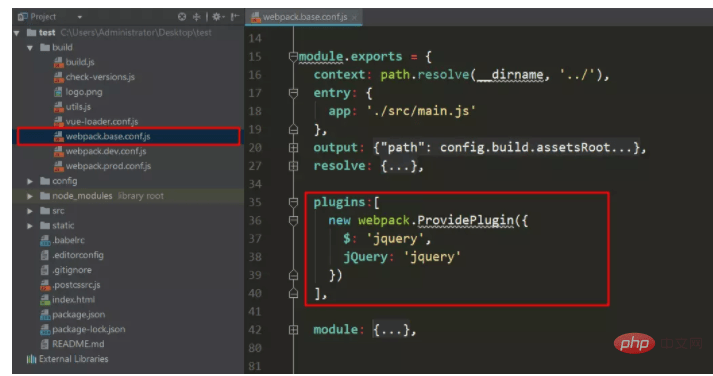Expand the config folder
The width and height of the screenshot is (713, 376).
pos(30,181)
